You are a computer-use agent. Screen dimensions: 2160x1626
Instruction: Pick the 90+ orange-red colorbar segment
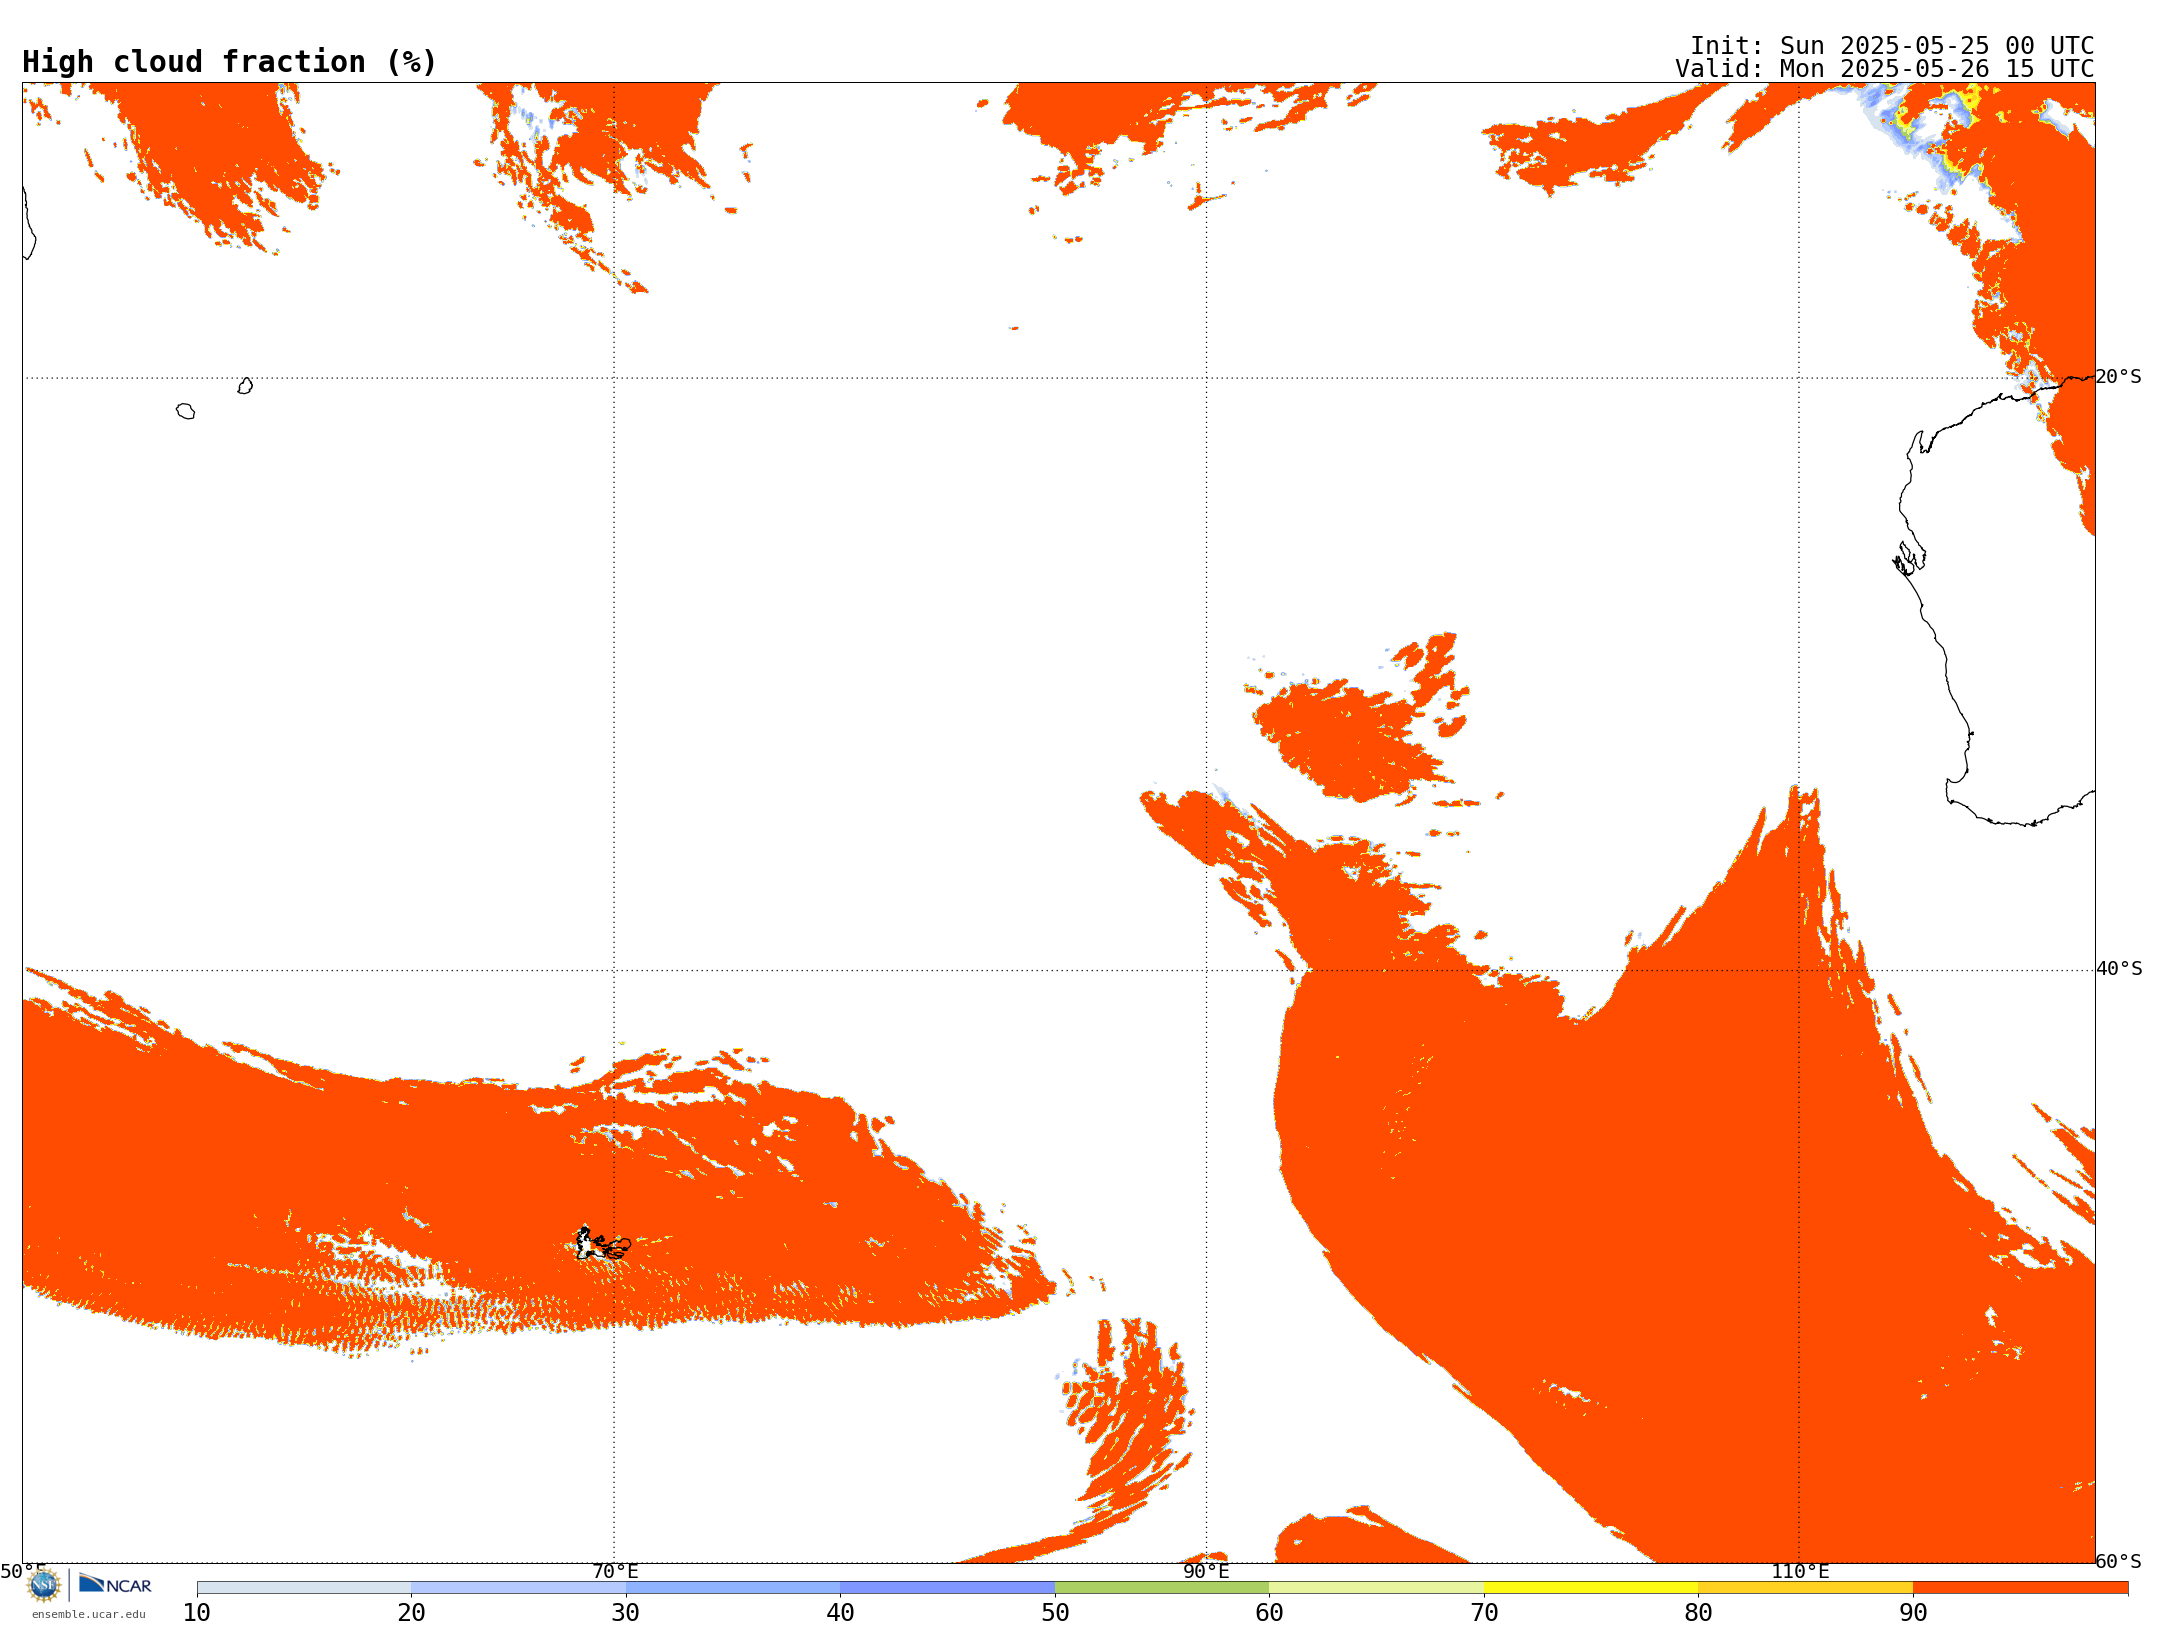click(x=2020, y=1588)
